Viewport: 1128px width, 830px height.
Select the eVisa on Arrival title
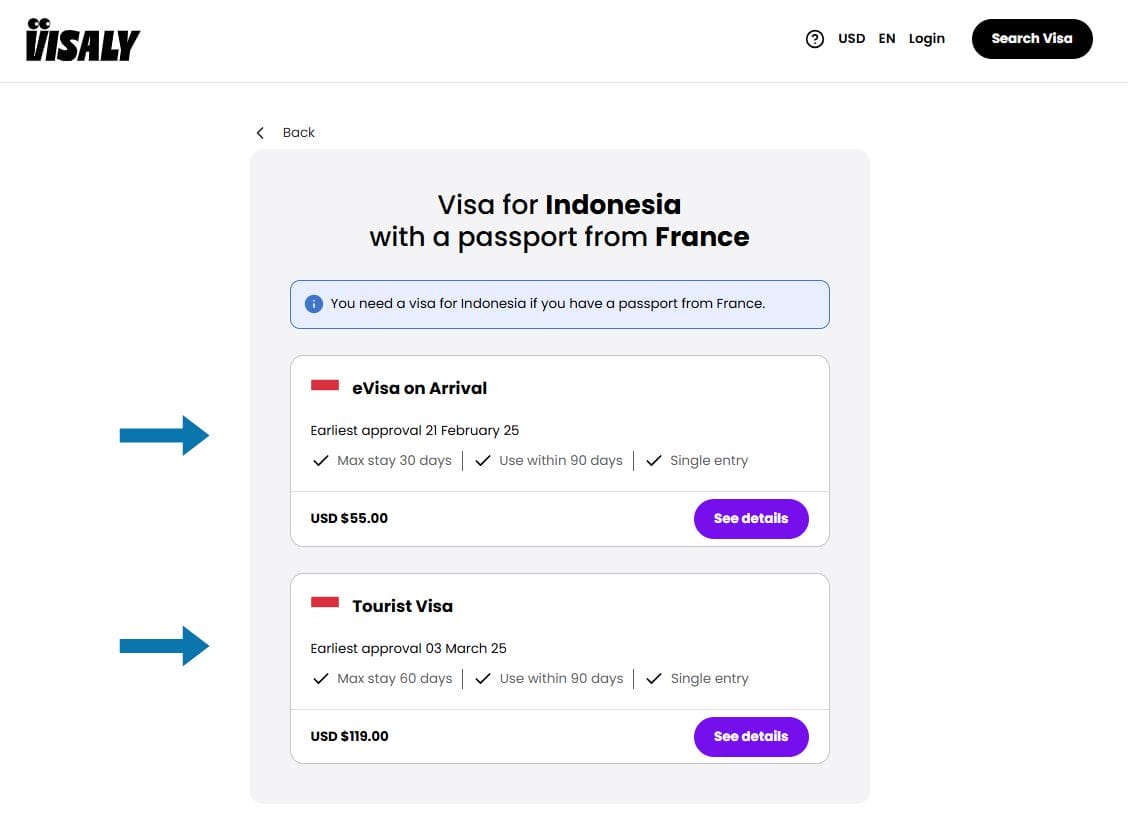[420, 388]
